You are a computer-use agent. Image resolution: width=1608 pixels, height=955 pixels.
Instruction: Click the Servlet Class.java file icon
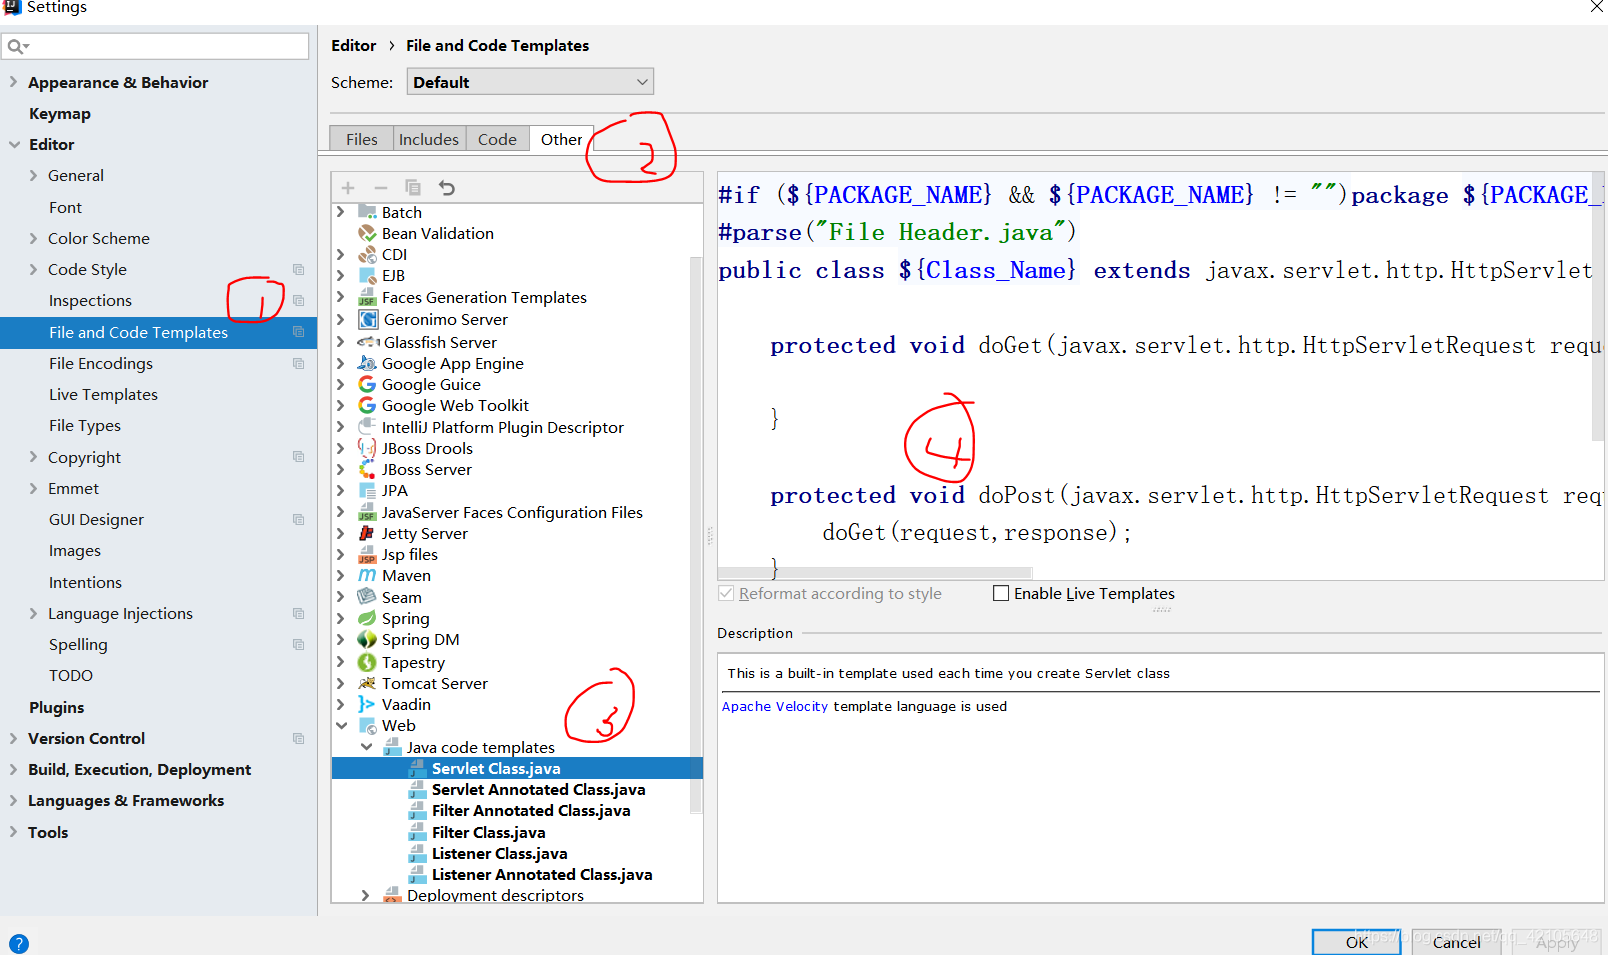tap(417, 768)
